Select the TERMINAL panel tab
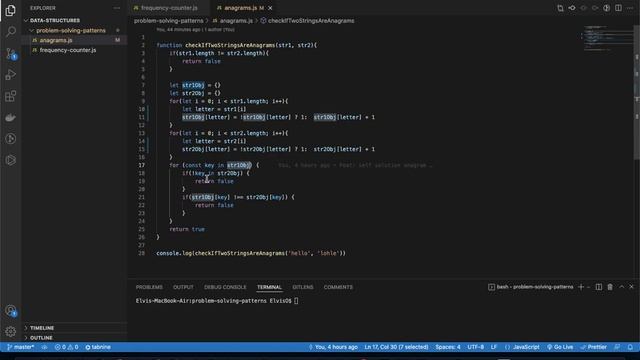 coord(269,287)
